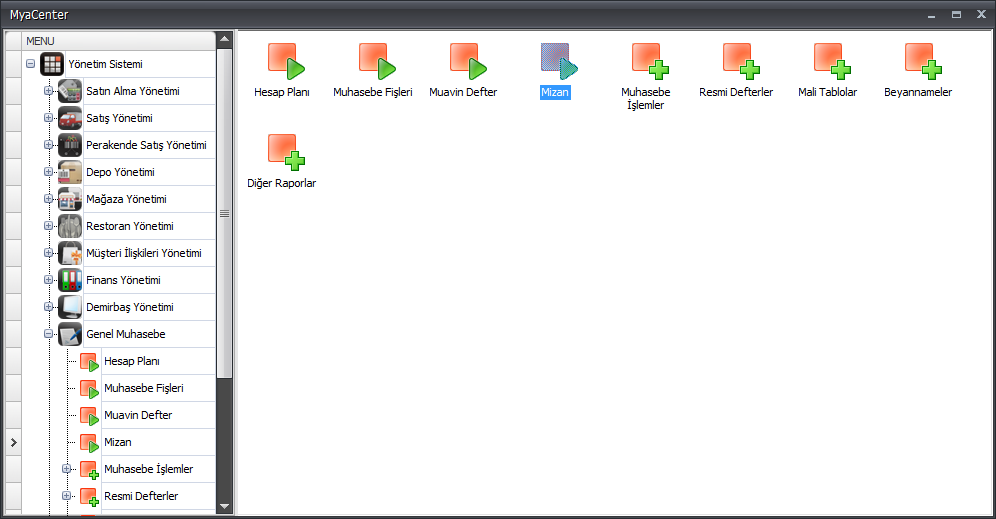996x519 pixels.
Task: Click the tree scrollbar down arrow
Action: point(224,506)
